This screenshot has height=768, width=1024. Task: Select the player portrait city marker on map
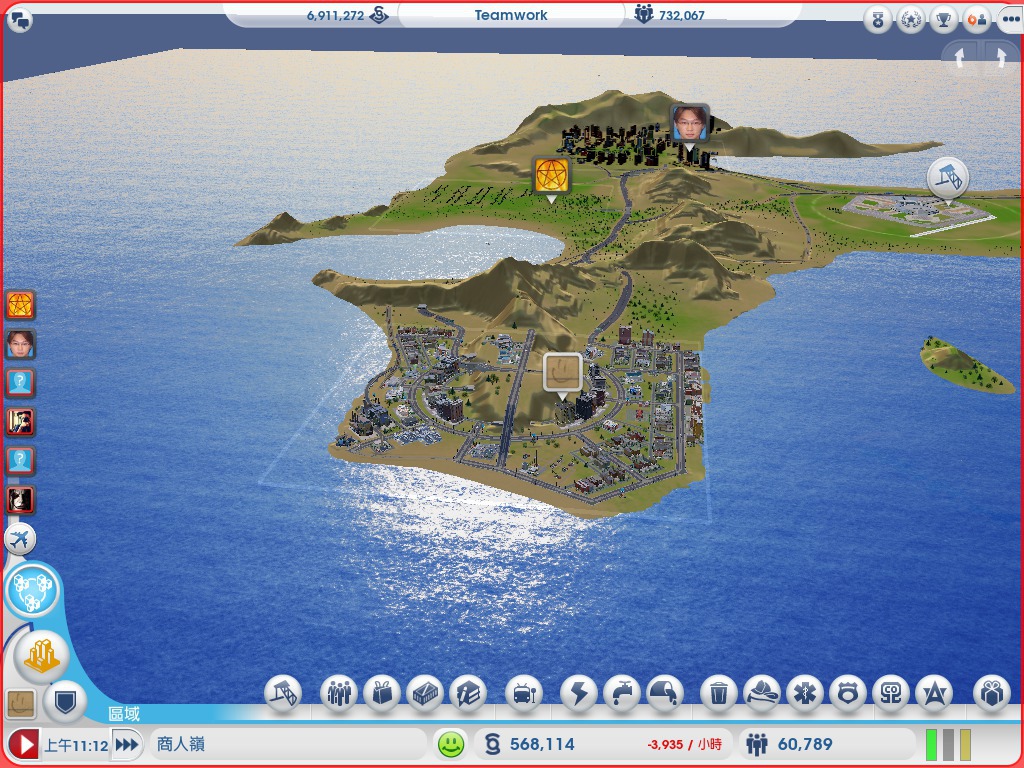690,124
